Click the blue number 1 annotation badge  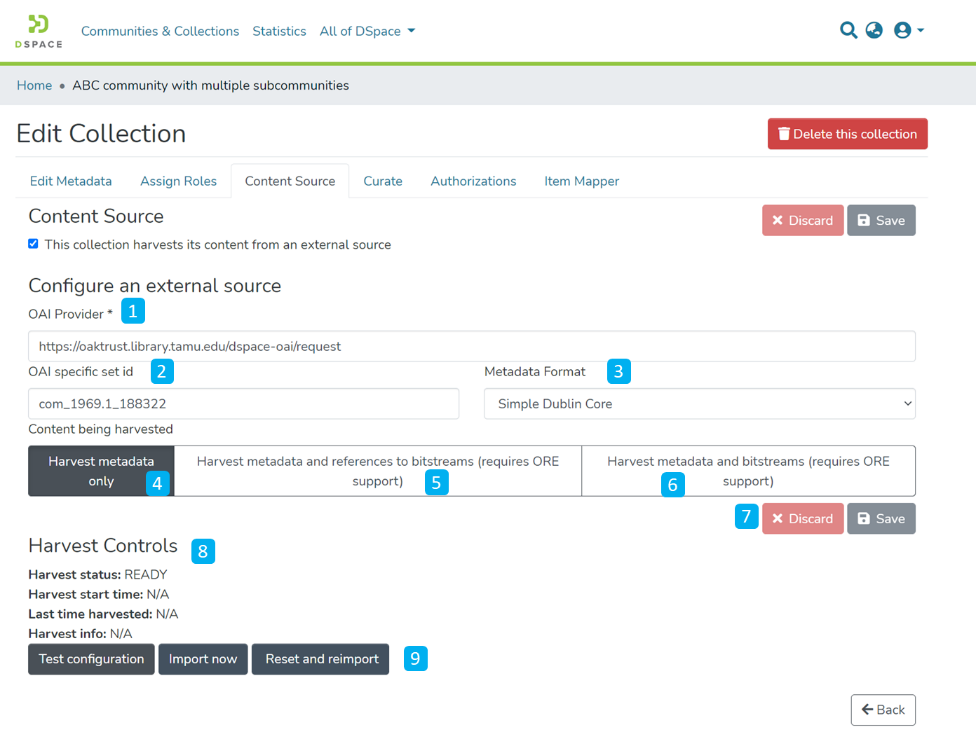(133, 311)
